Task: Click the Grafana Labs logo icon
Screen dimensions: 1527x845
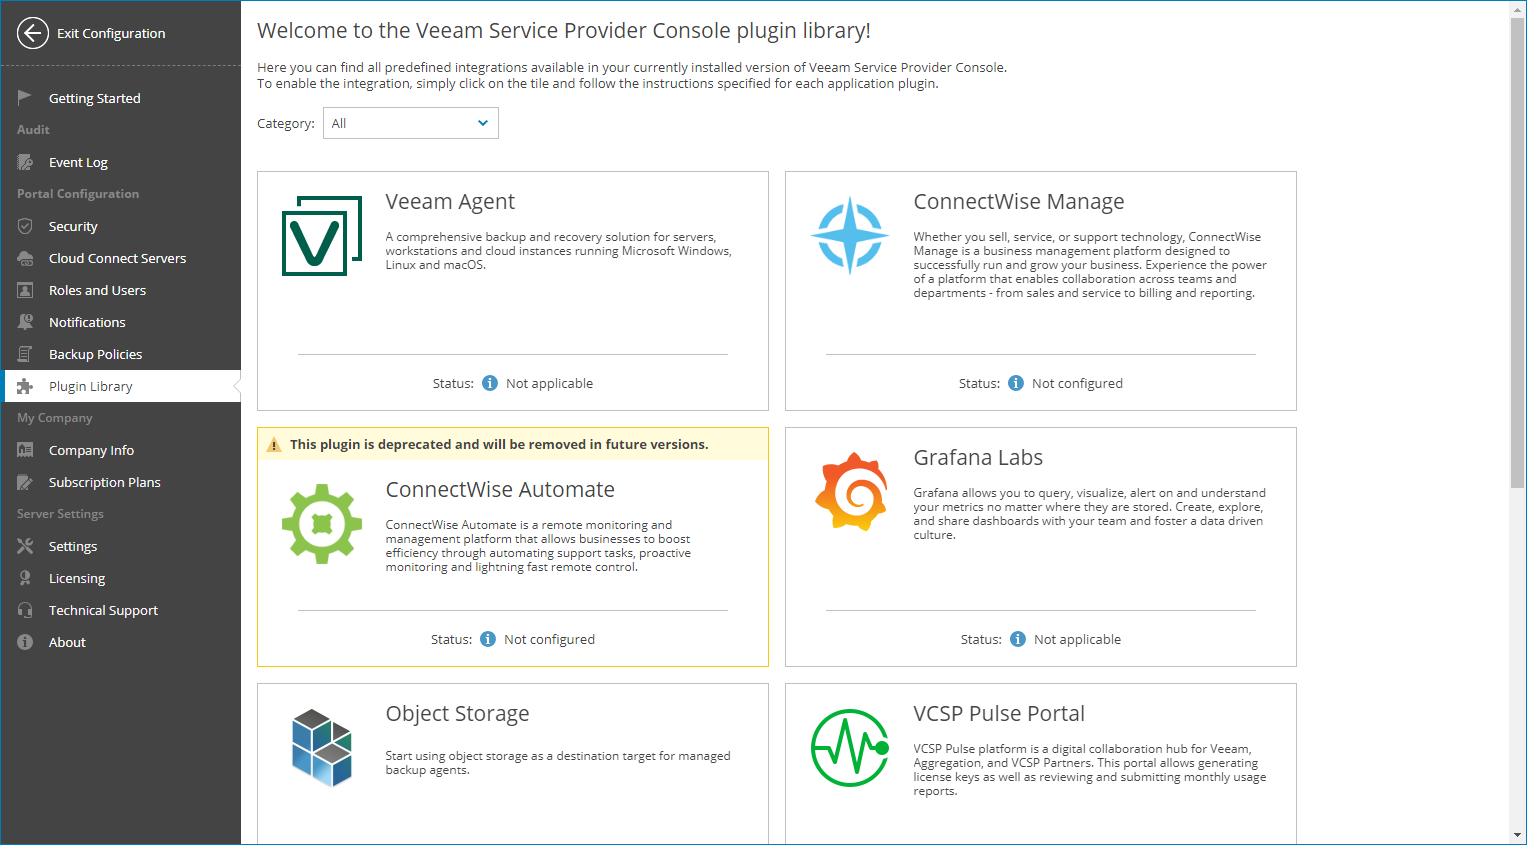Action: (x=850, y=492)
